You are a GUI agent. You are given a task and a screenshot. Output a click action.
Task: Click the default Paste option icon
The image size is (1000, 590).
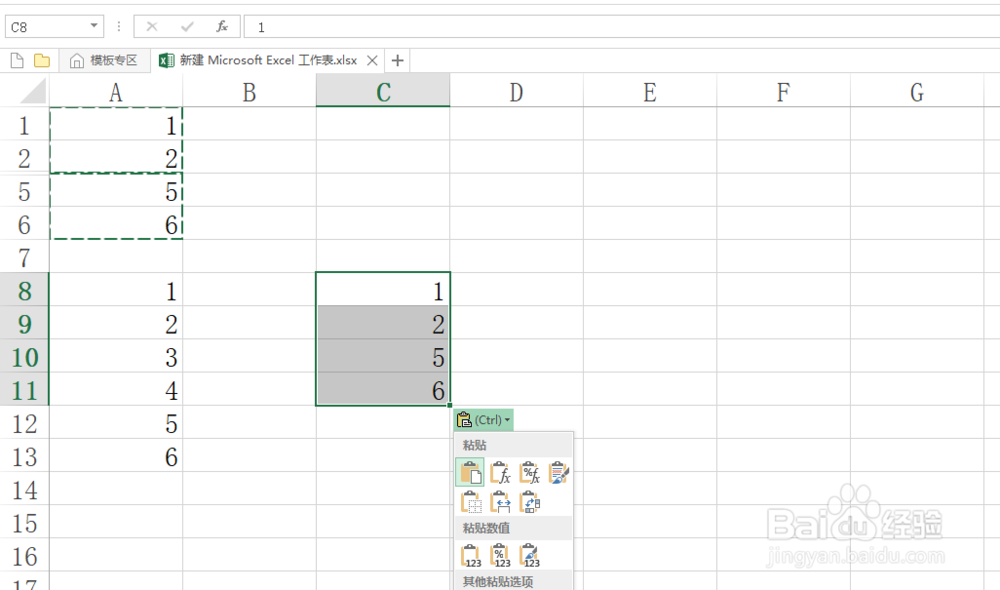[x=471, y=473]
